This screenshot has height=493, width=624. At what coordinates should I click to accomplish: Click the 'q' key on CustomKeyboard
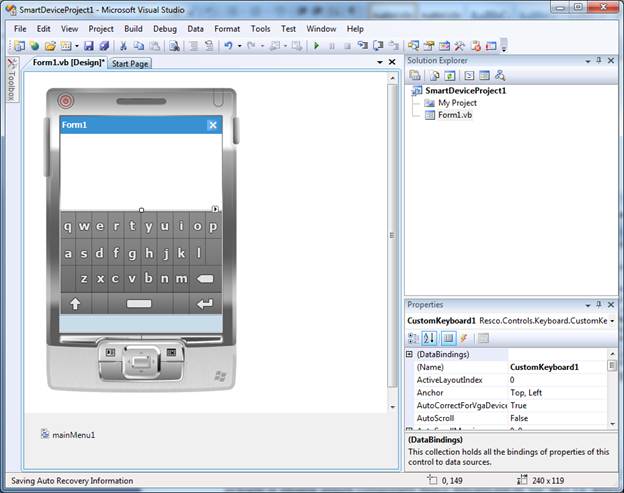pyautogui.click(x=68, y=226)
